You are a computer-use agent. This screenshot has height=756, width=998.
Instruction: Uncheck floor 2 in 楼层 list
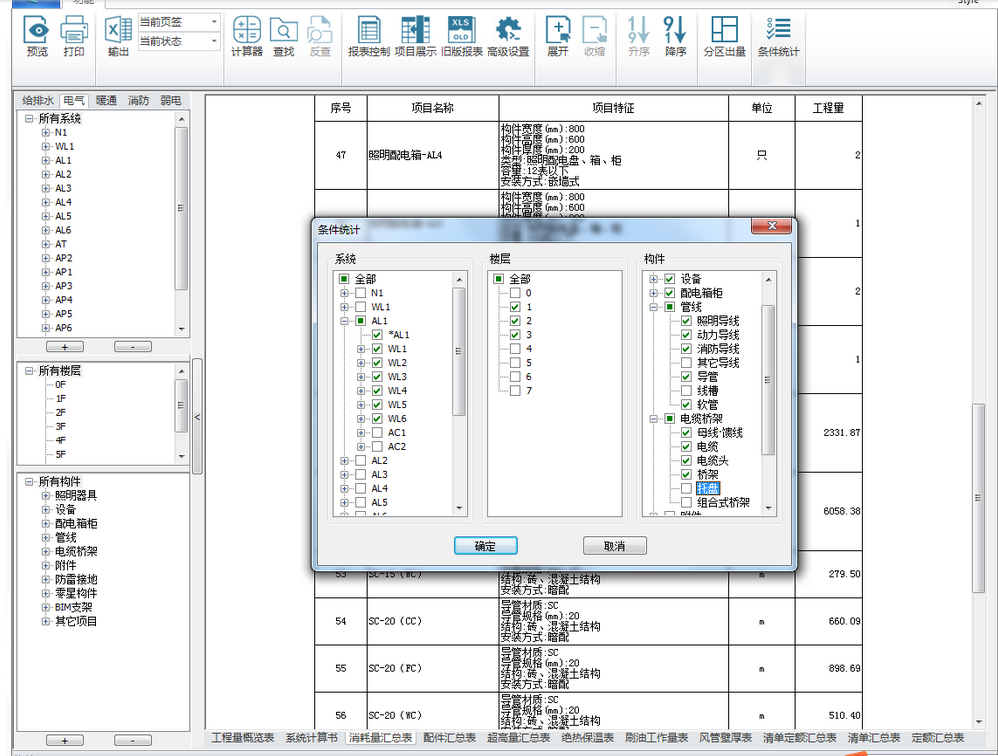tap(515, 321)
